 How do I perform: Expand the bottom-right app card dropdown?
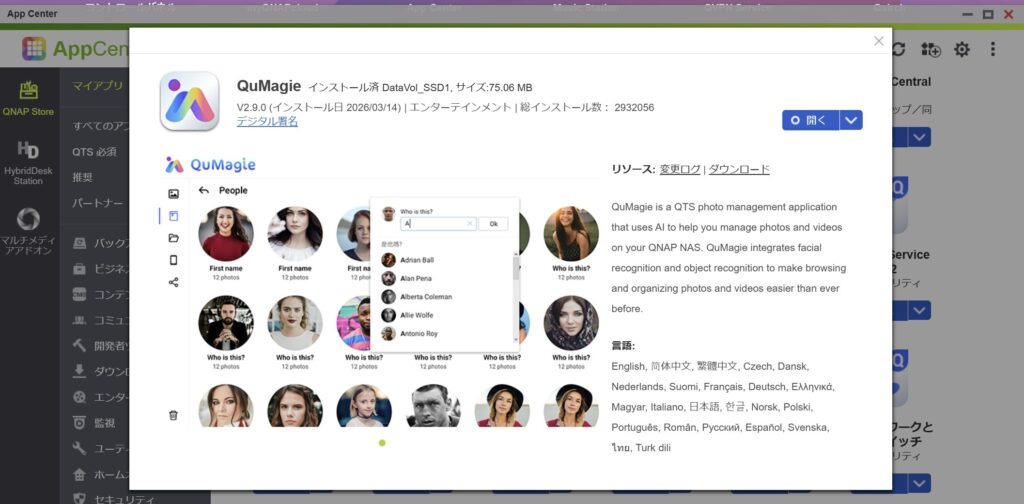pos(920,484)
